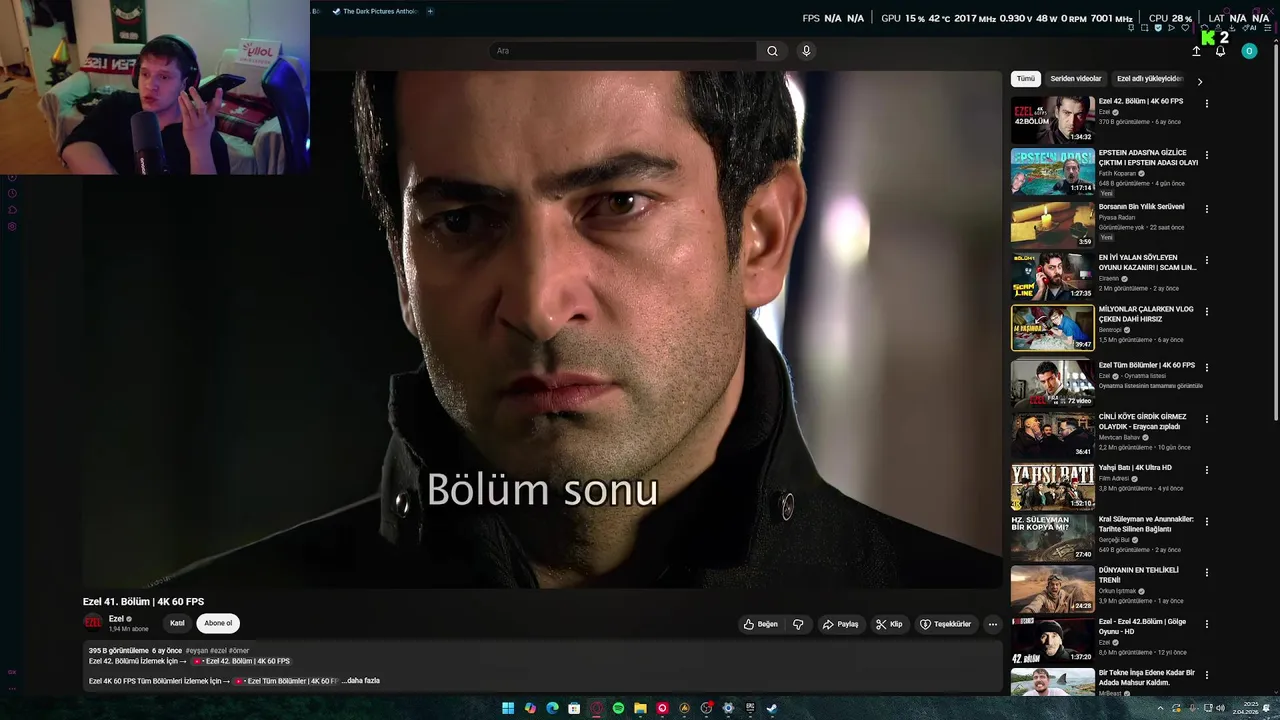Select the Tümü filter chip

point(1026,79)
